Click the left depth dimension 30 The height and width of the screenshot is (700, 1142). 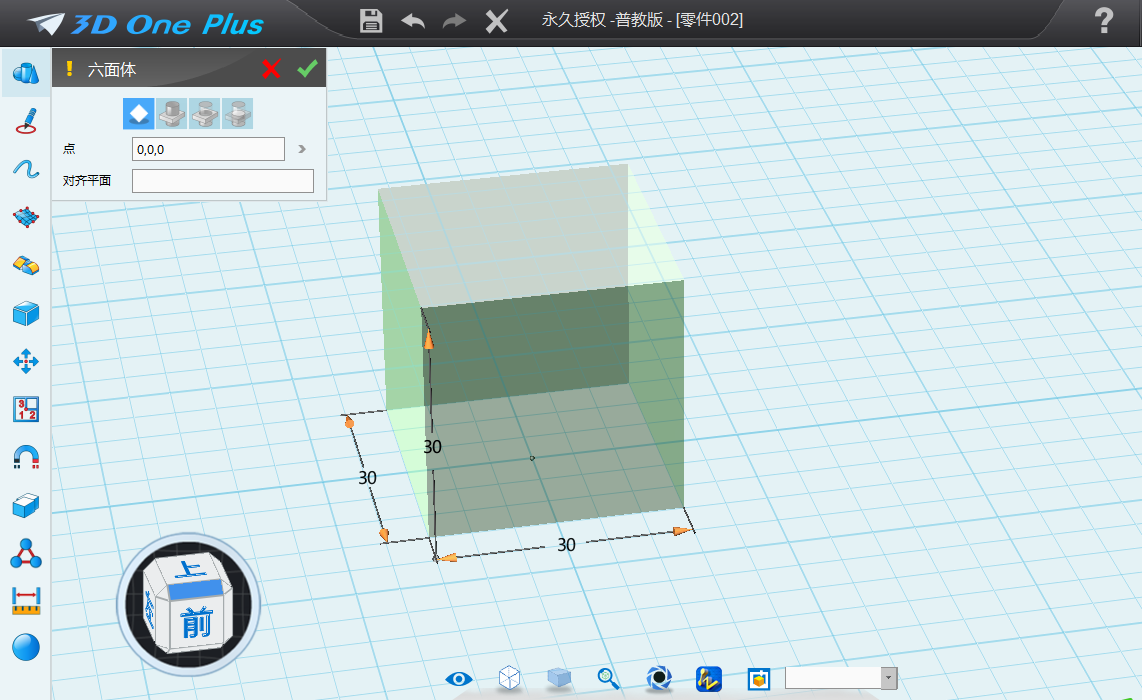[x=367, y=477]
